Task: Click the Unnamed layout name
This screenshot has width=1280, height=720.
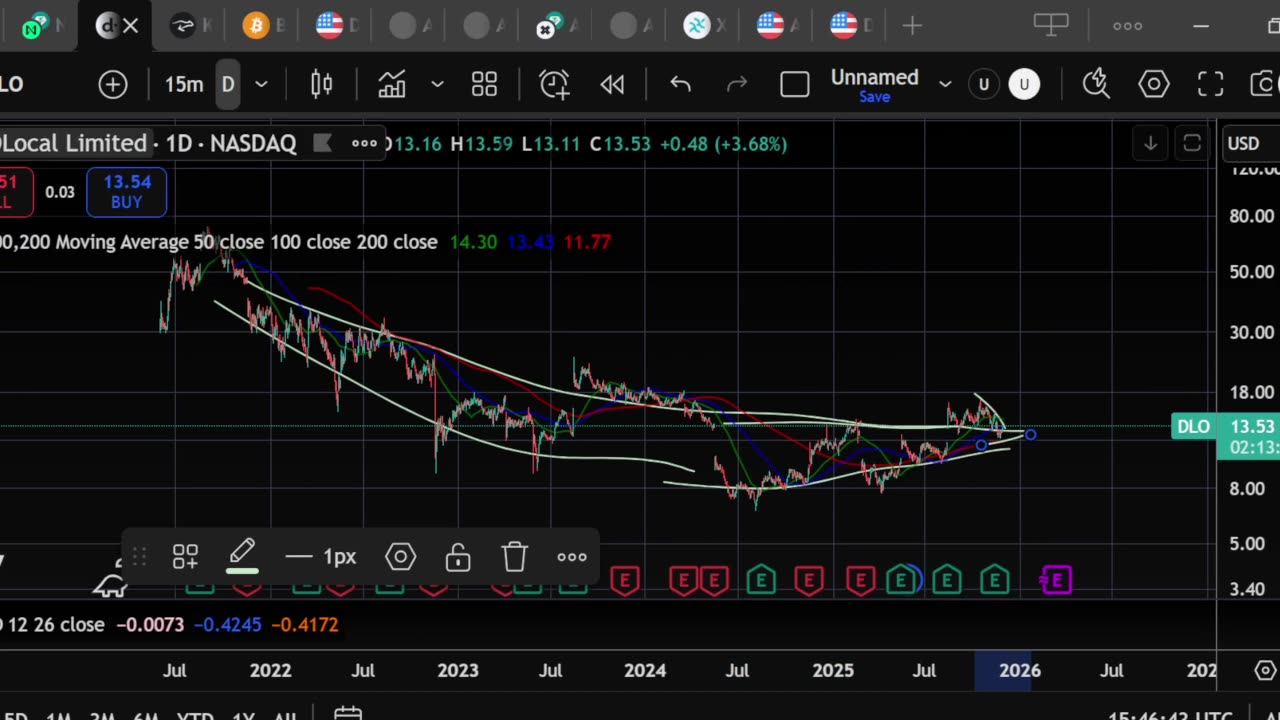Action: [x=875, y=77]
